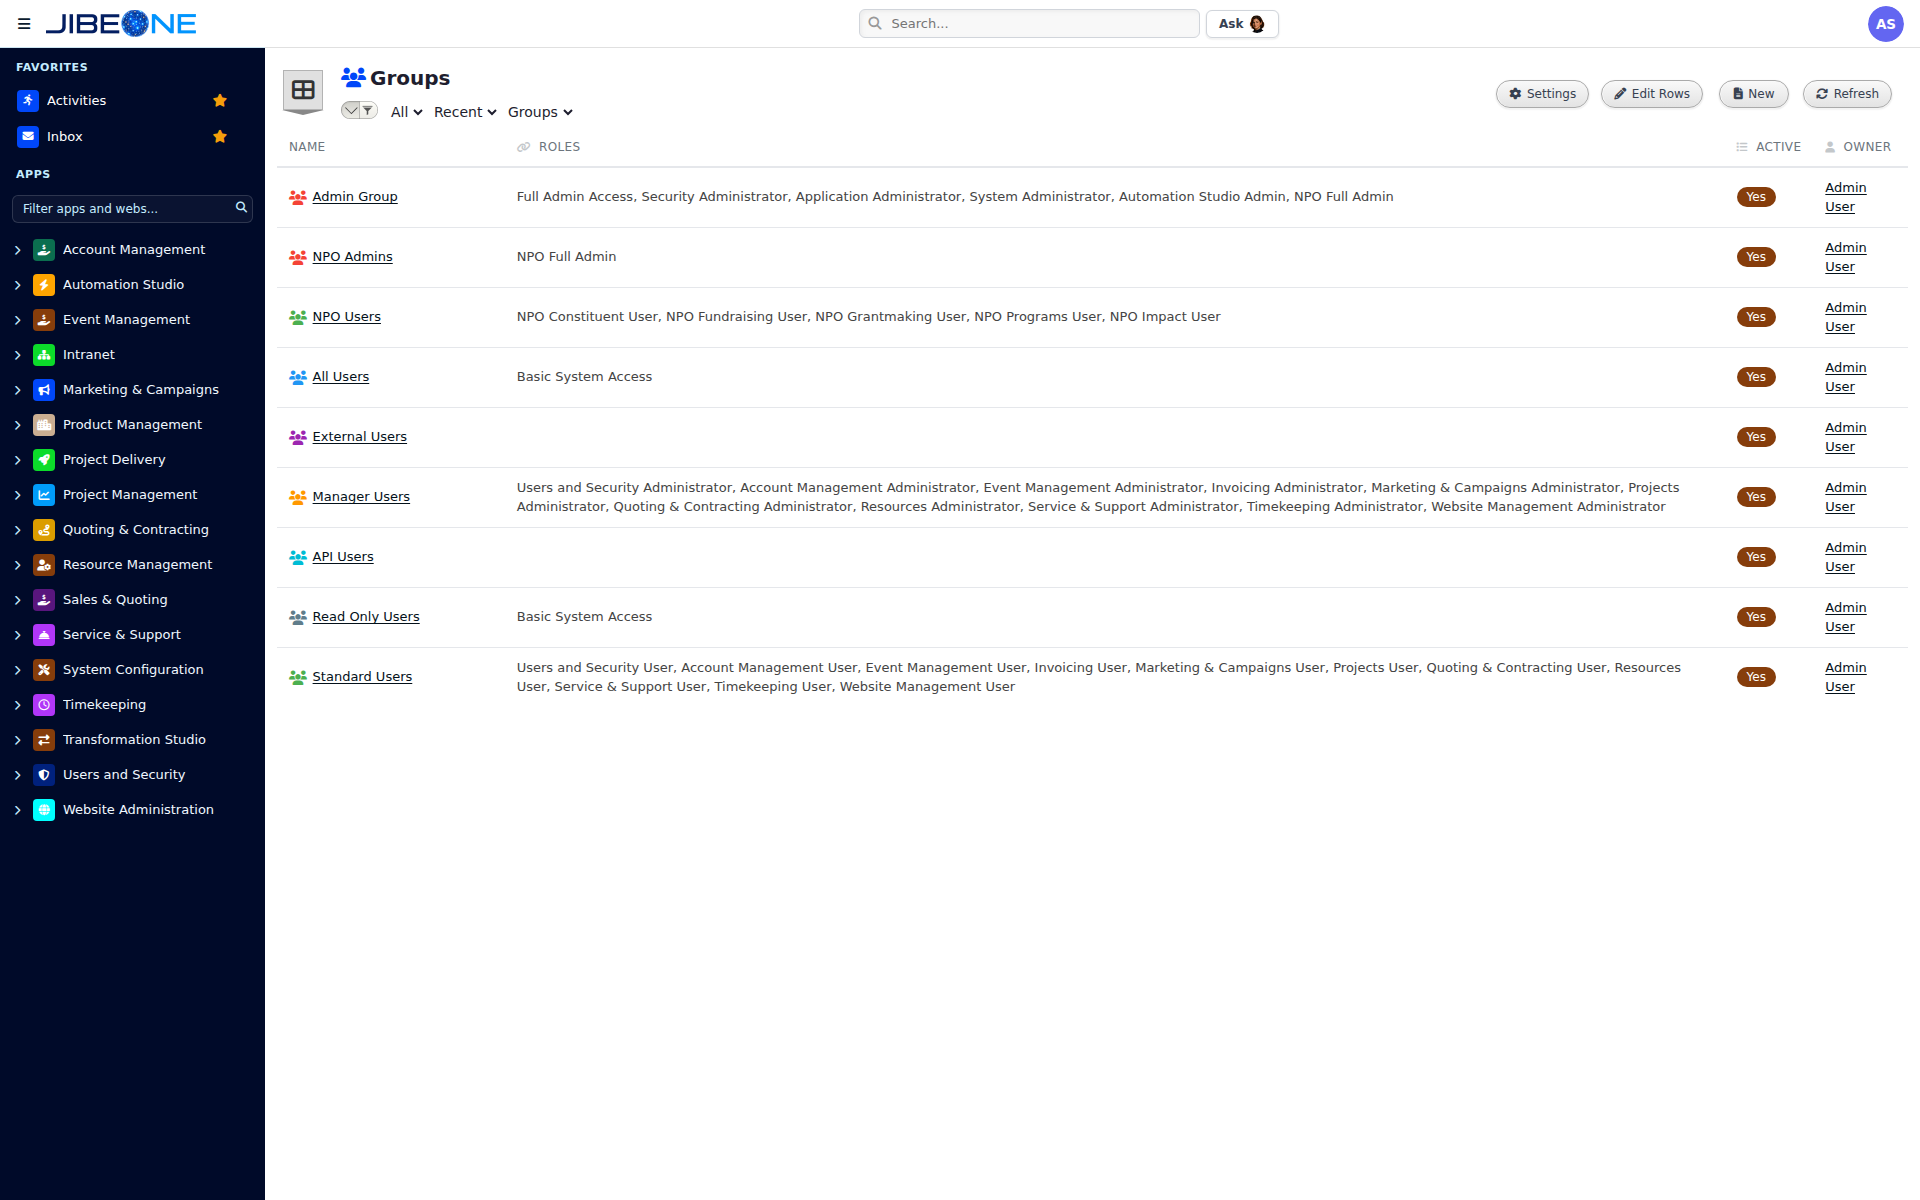This screenshot has height=1200, width=1920.
Task: Open the Transformation Studio app
Action: pos(134,740)
